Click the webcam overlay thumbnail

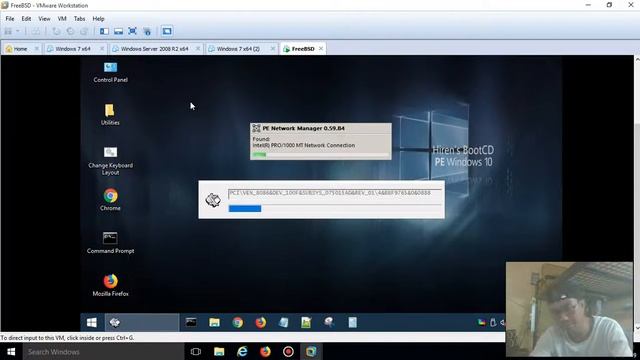point(569,309)
